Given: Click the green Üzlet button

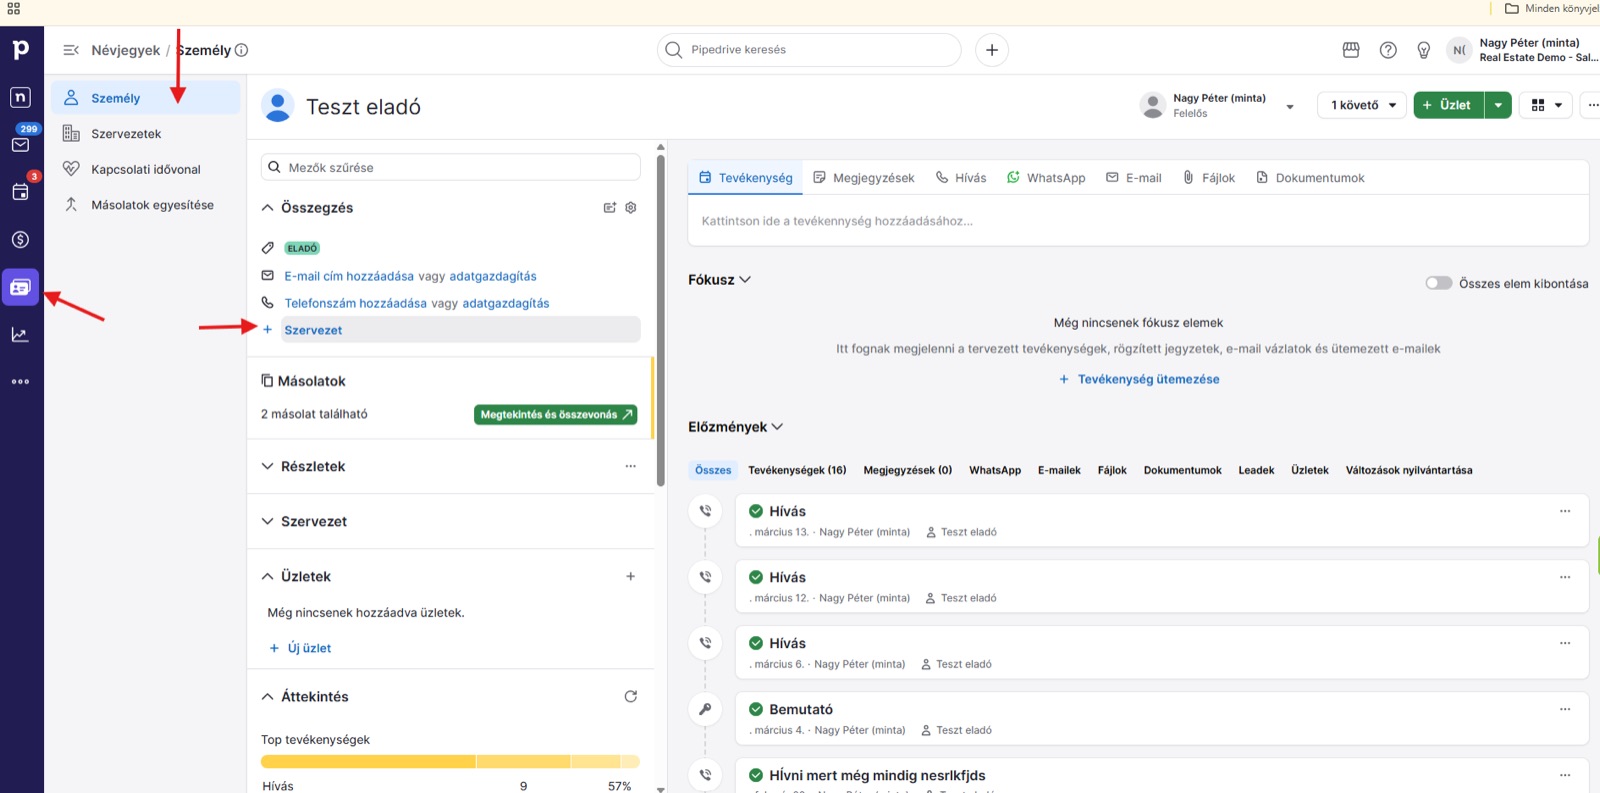Looking at the screenshot, I should [x=1449, y=105].
